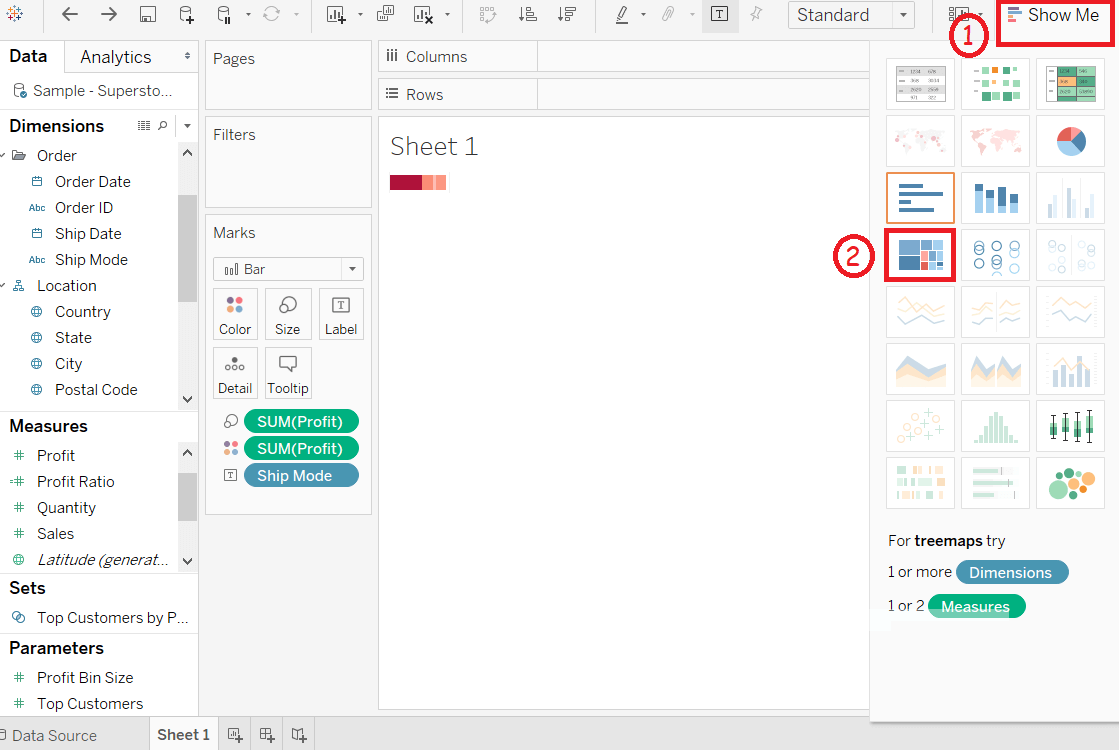Open the Tooltip mark card
The width and height of the screenshot is (1119, 750).
click(x=288, y=373)
